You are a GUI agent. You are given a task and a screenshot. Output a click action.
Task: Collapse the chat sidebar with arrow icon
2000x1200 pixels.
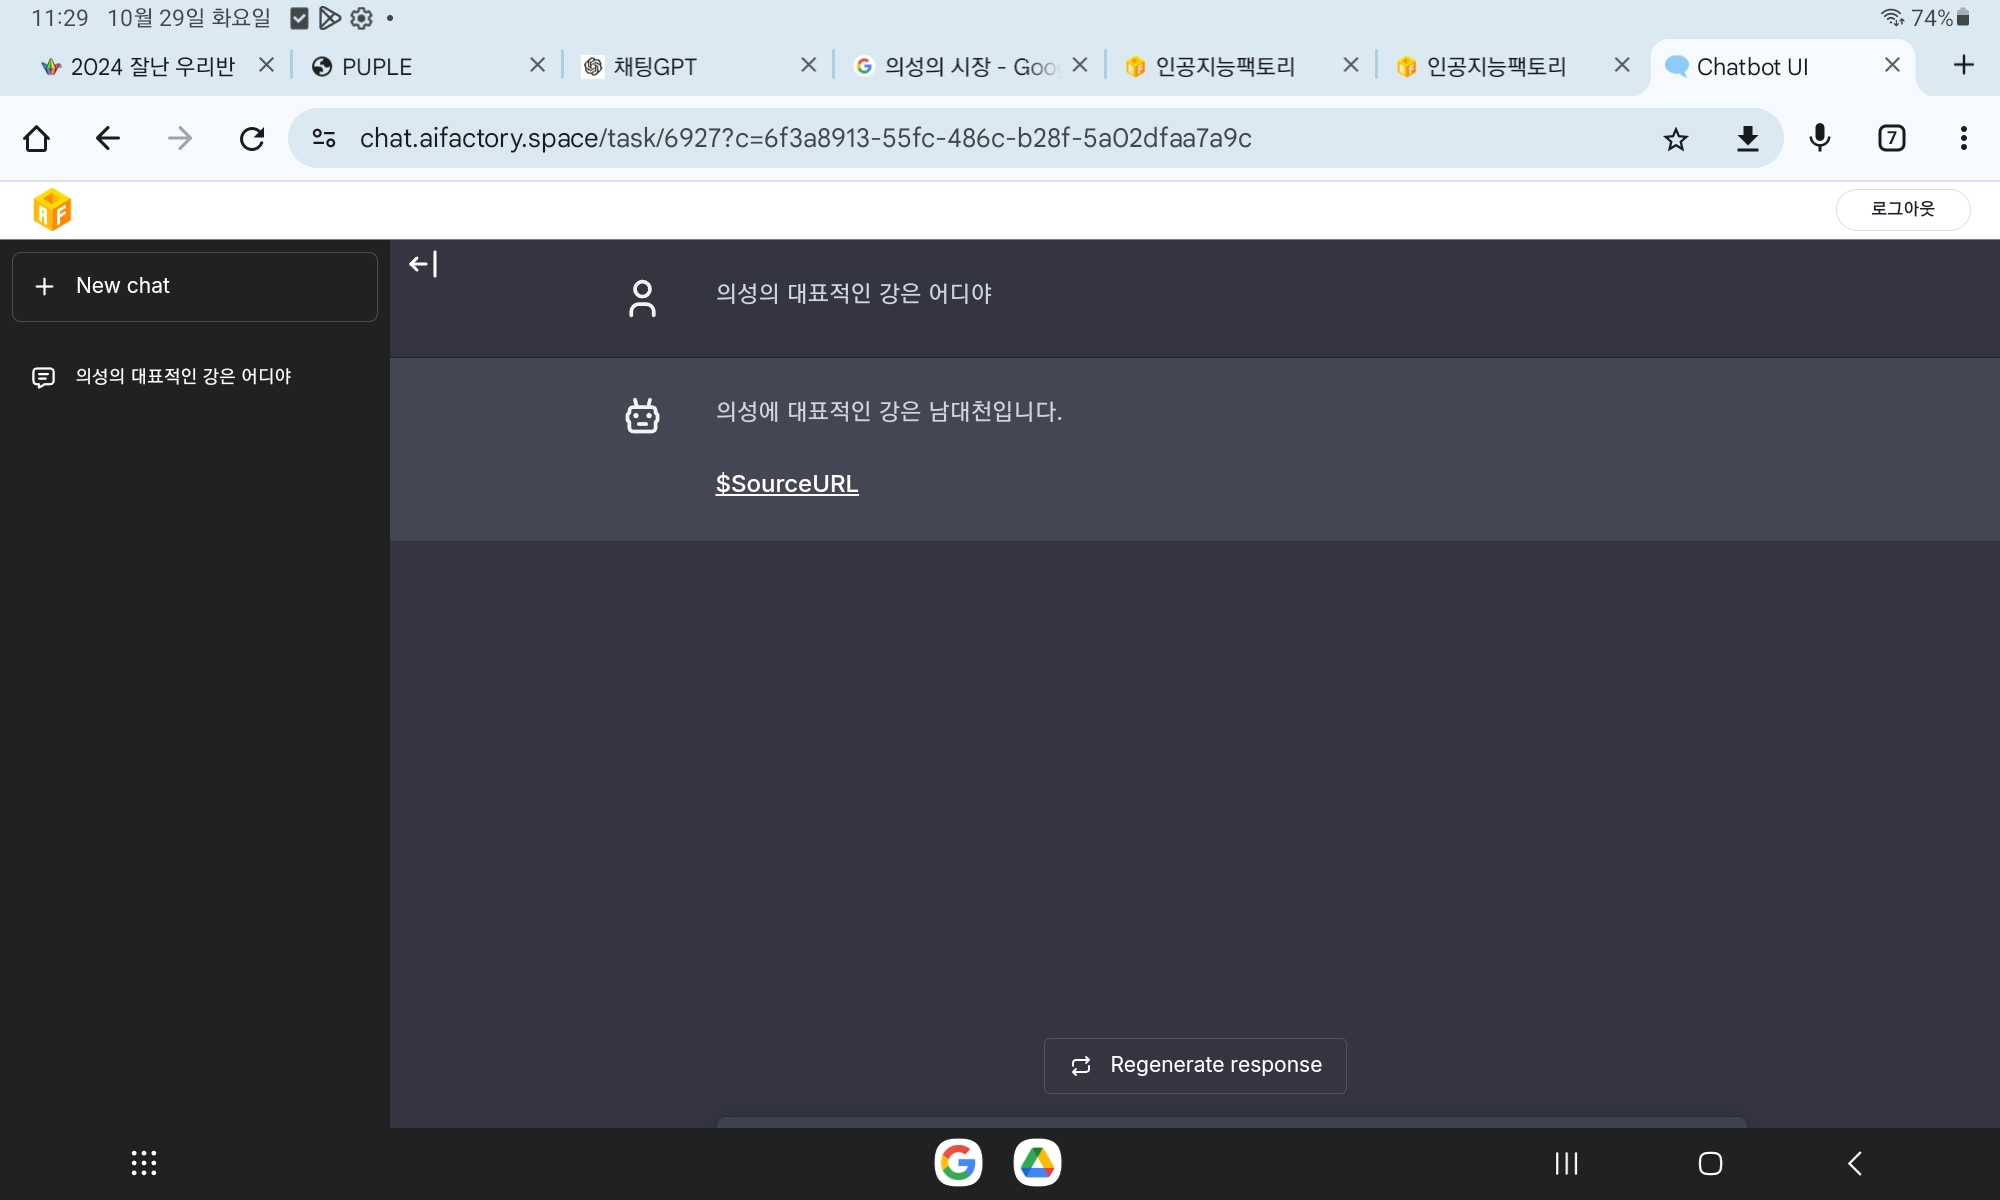[423, 264]
